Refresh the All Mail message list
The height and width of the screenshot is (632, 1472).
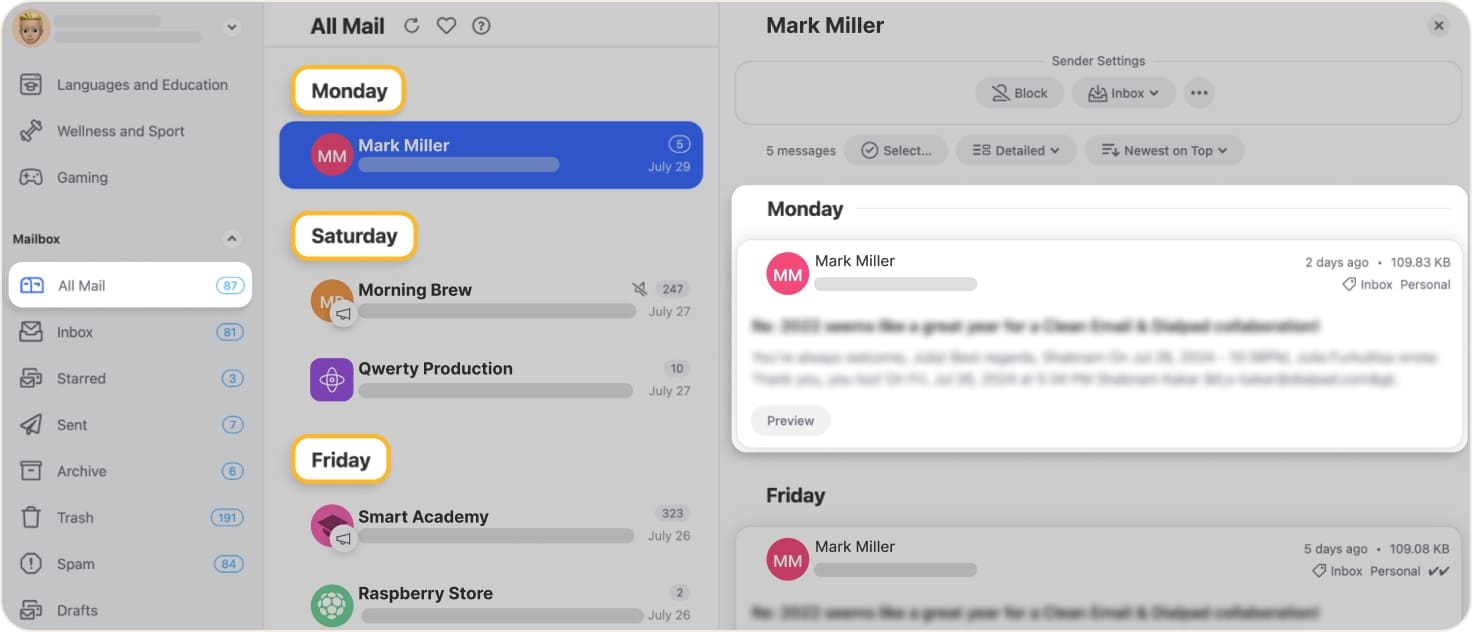[x=411, y=26]
